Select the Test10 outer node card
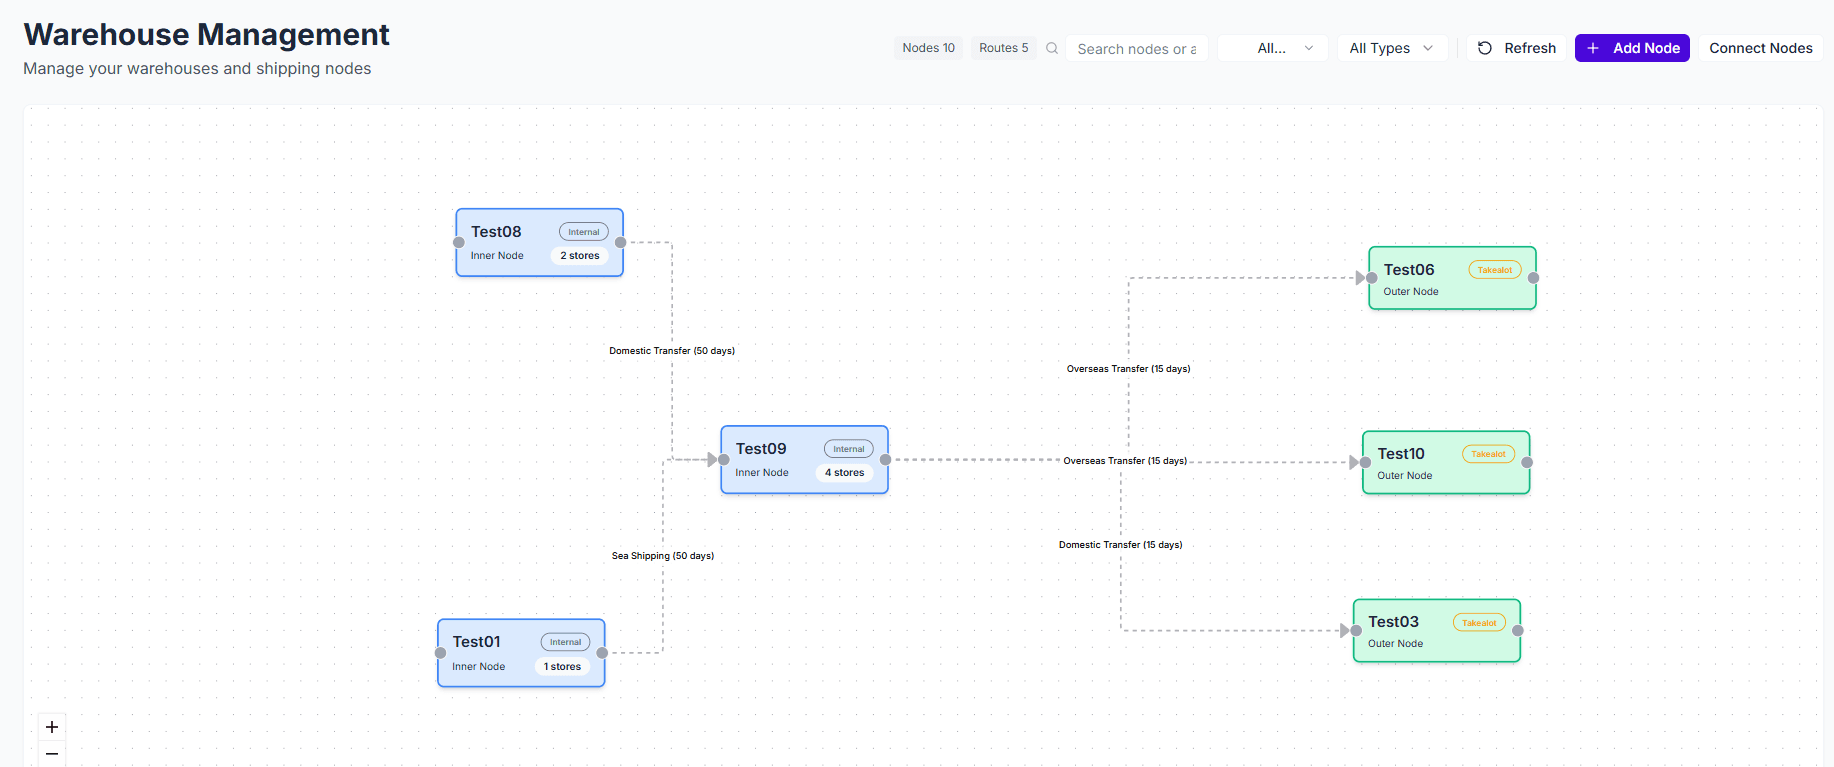Image resolution: width=1834 pixels, height=767 pixels. point(1445,463)
